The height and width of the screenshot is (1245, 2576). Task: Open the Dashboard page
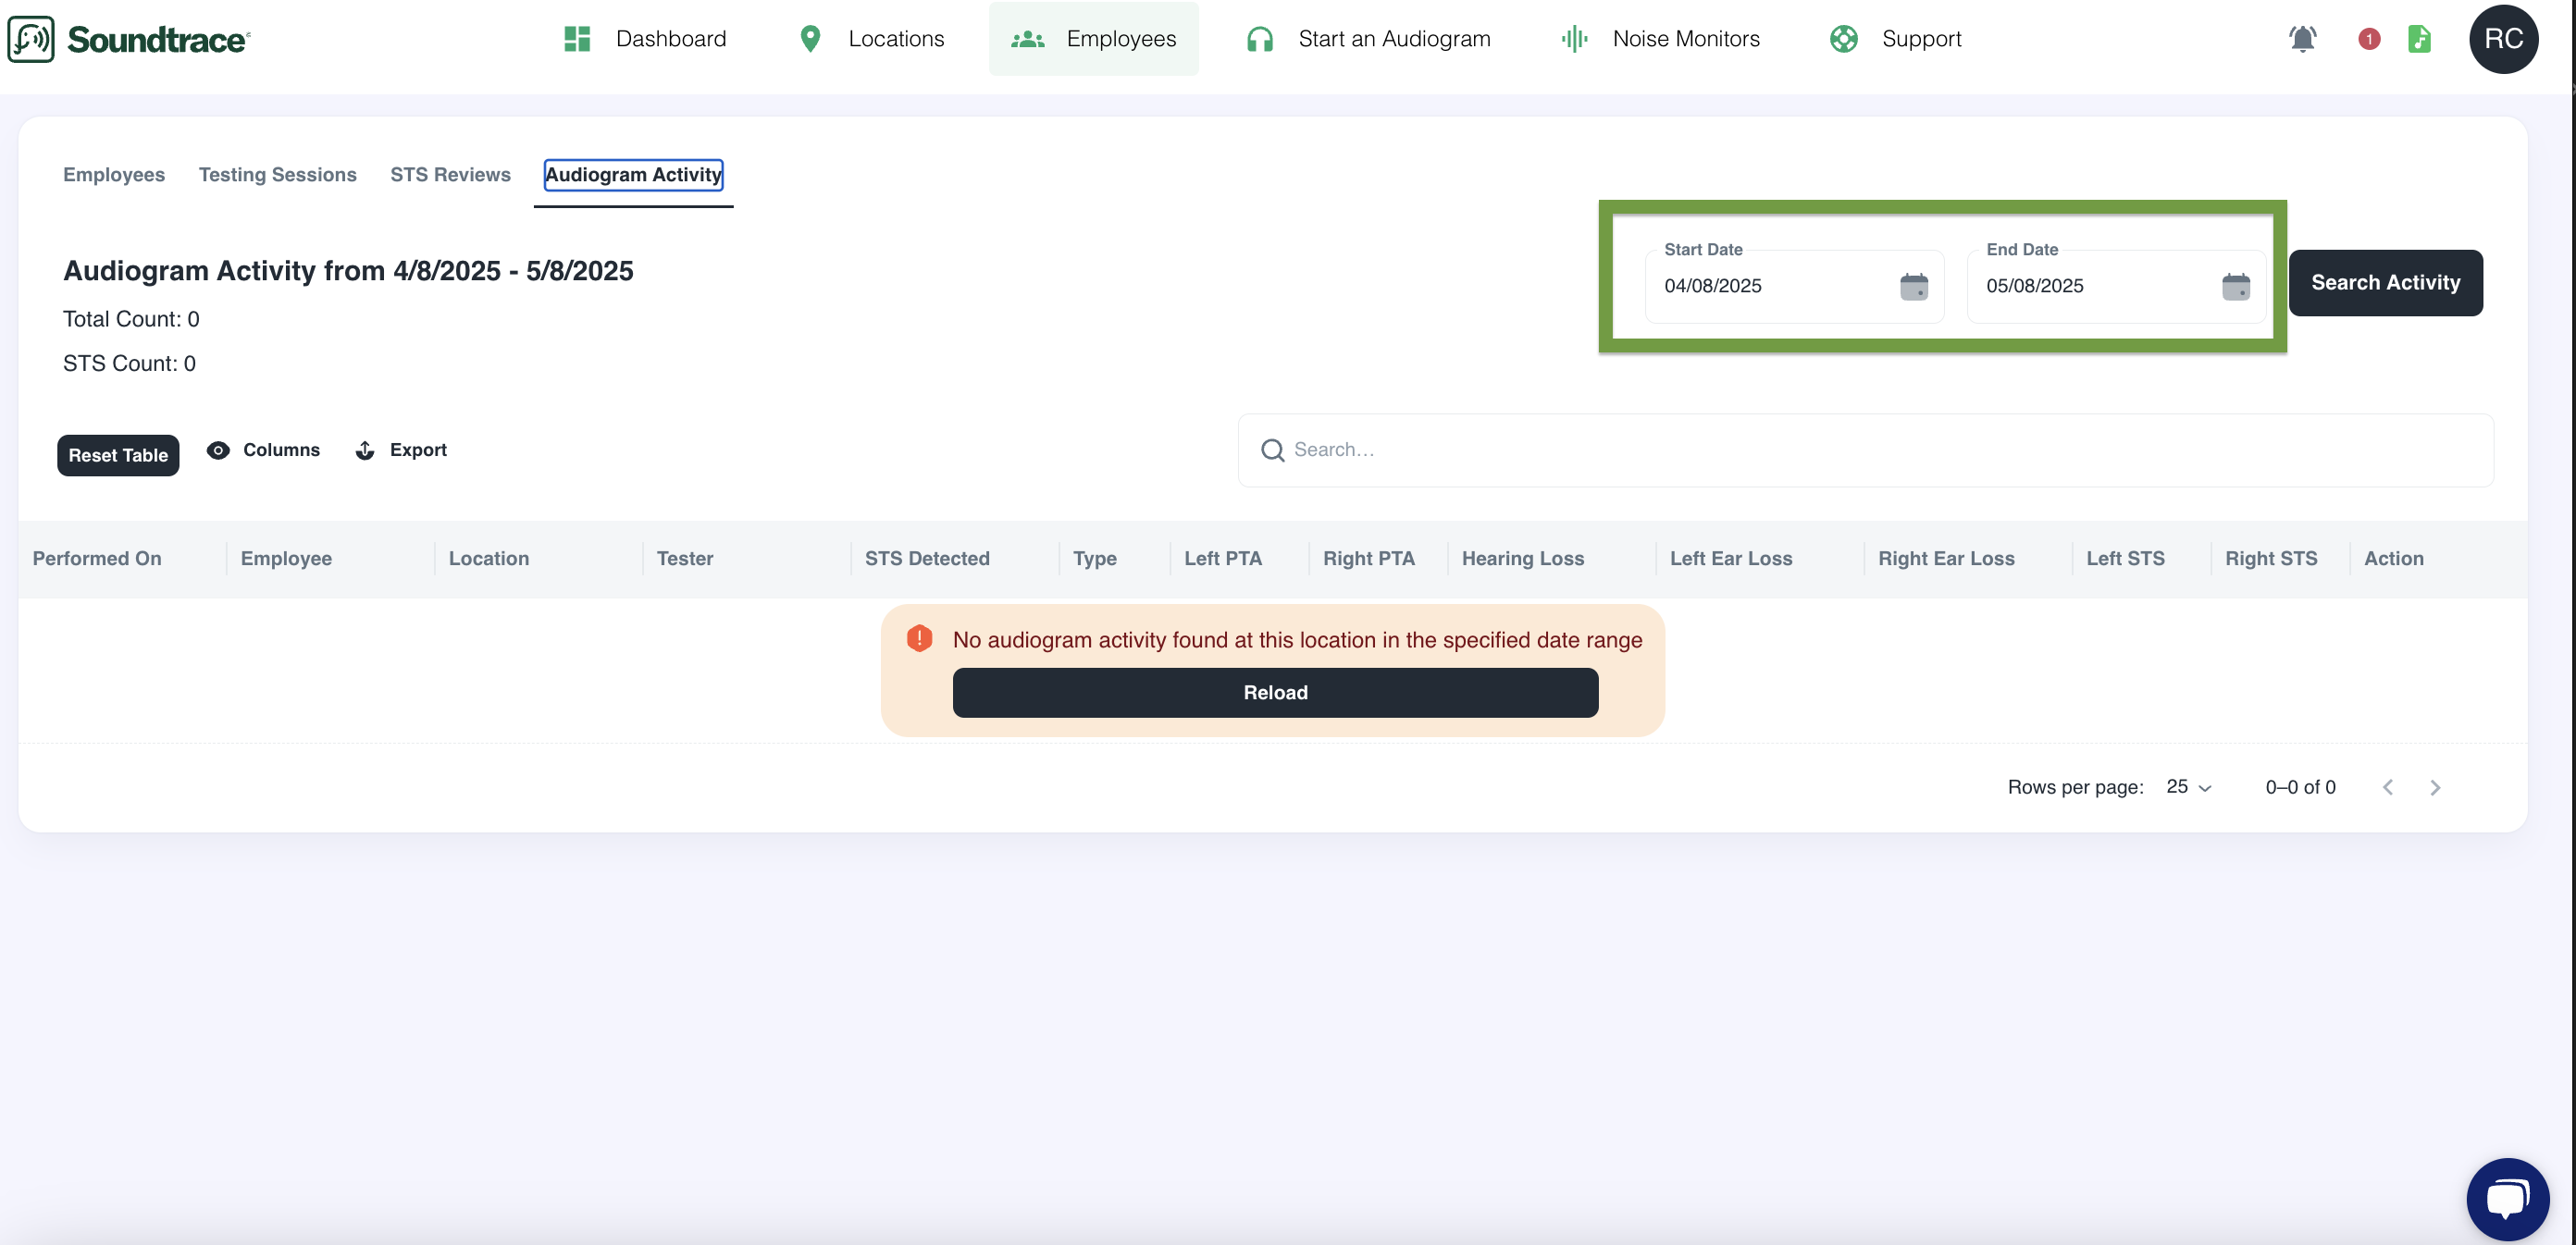pos(645,39)
